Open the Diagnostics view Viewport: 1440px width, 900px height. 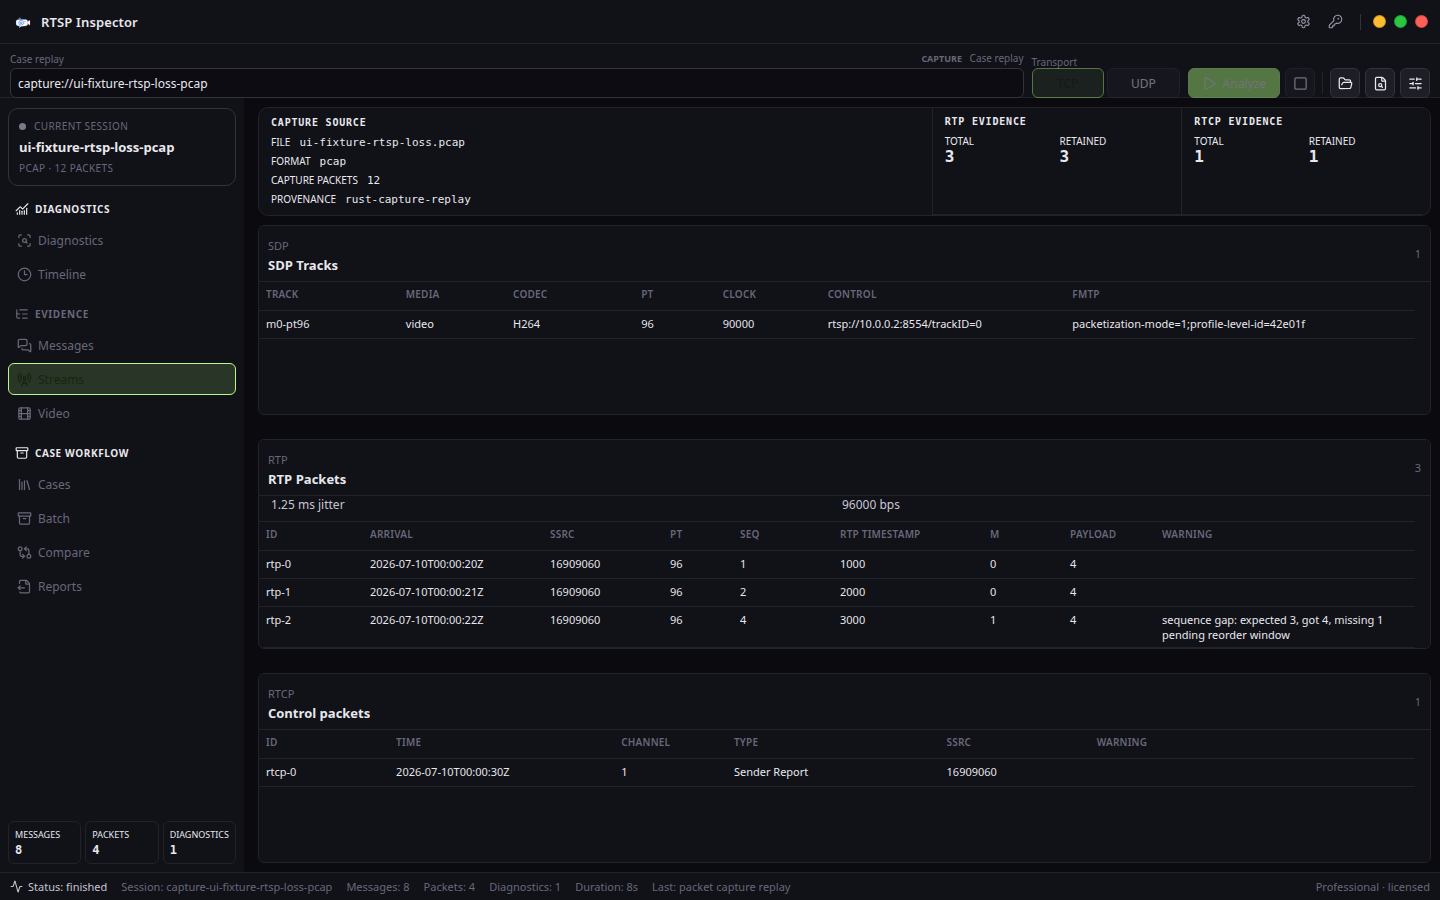click(122, 241)
